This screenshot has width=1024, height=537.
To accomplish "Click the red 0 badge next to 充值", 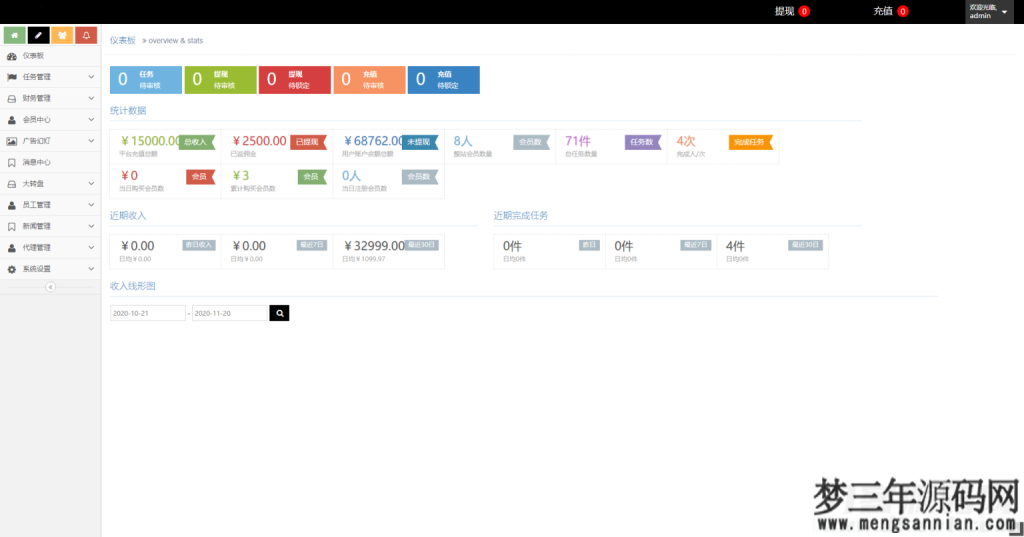I will pyautogui.click(x=903, y=11).
